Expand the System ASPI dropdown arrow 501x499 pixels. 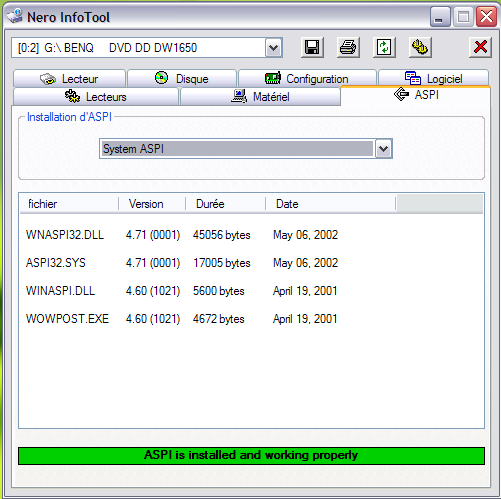pyautogui.click(x=383, y=149)
